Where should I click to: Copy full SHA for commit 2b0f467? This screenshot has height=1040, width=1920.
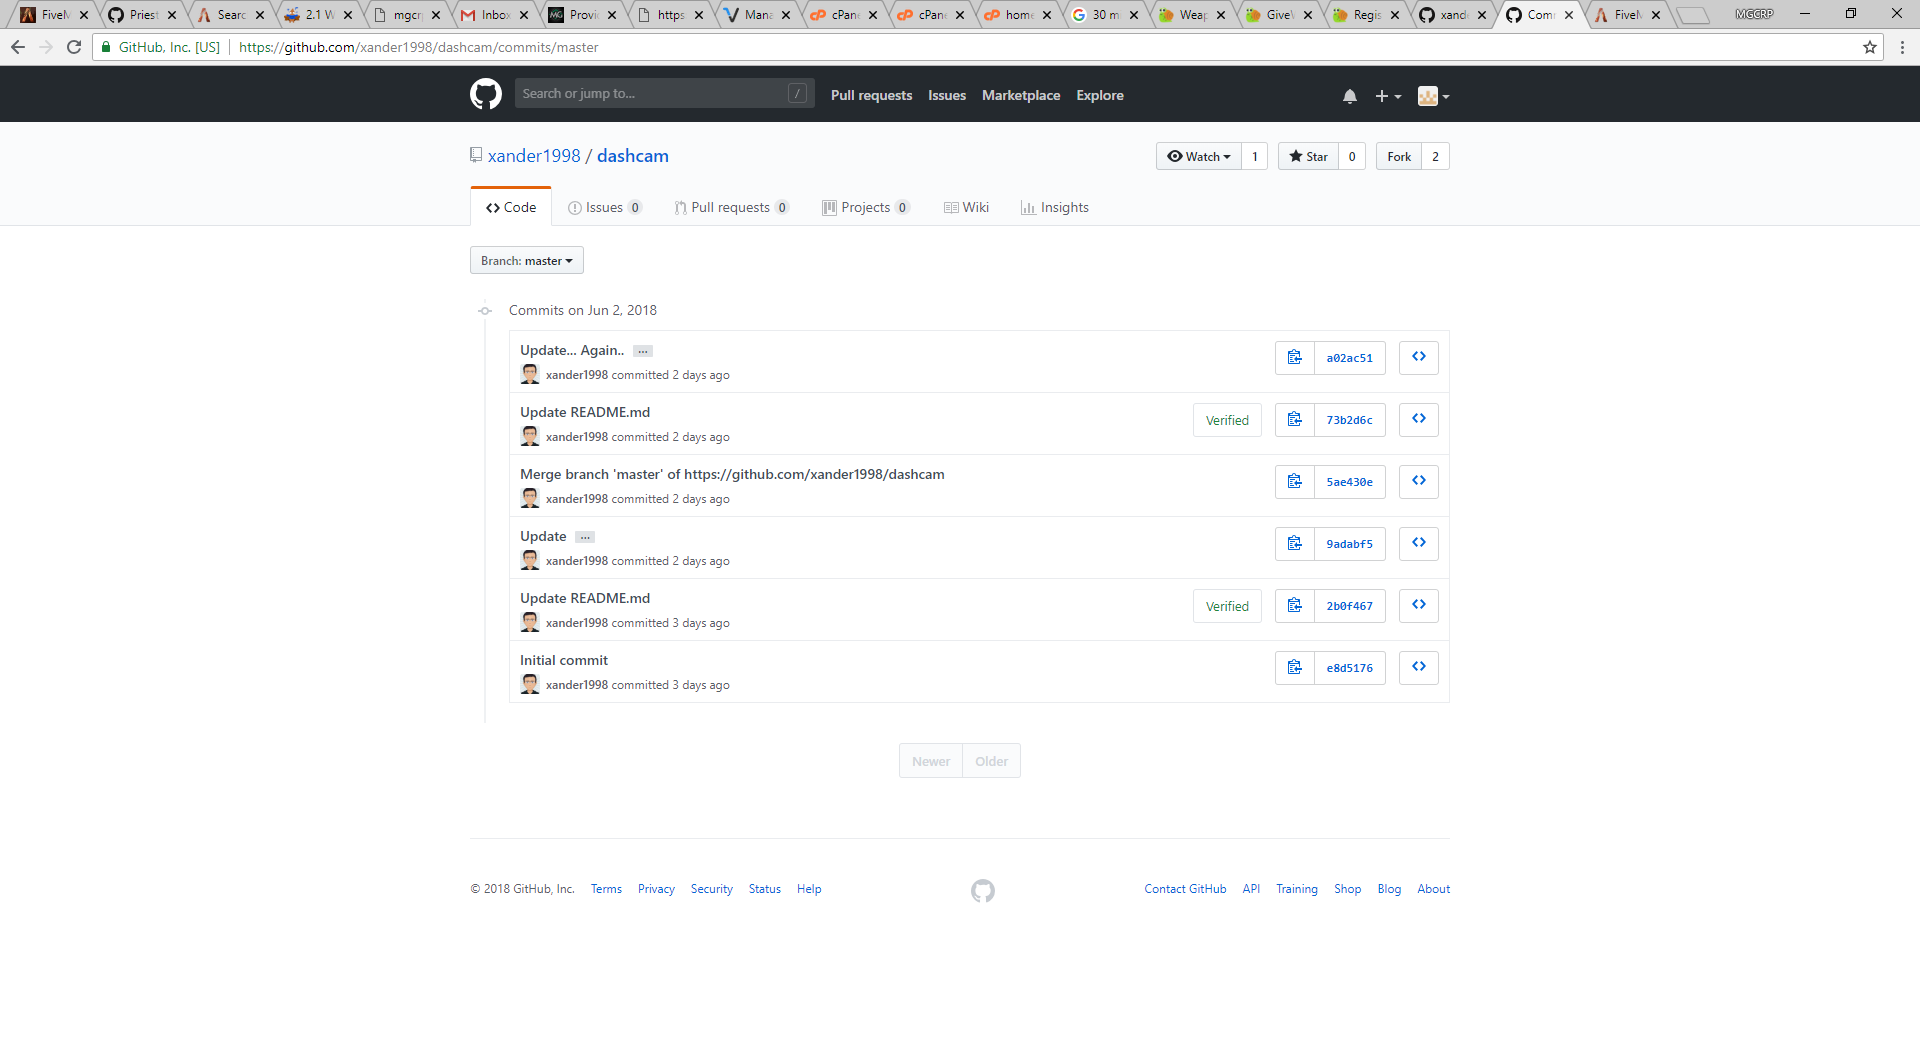(1295, 606)
